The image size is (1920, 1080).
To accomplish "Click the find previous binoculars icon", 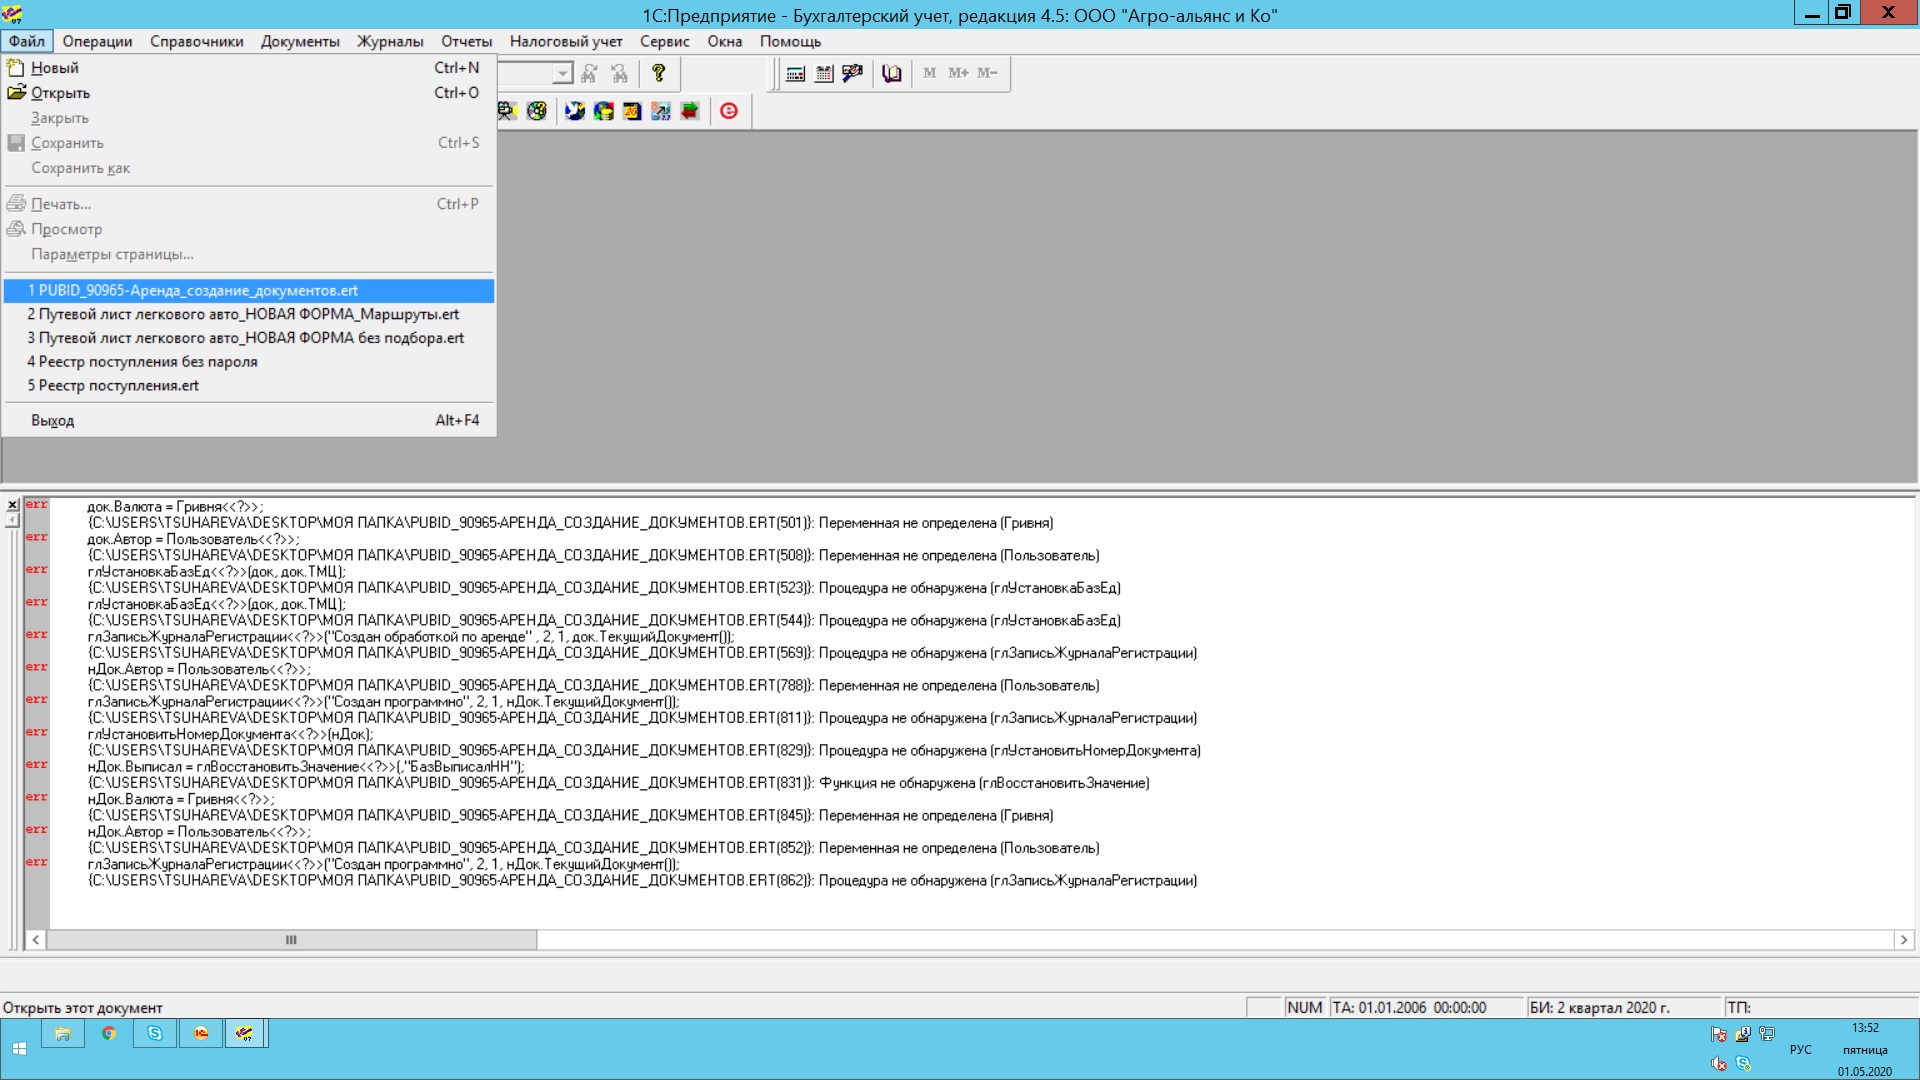I will [x=620, y=73].
